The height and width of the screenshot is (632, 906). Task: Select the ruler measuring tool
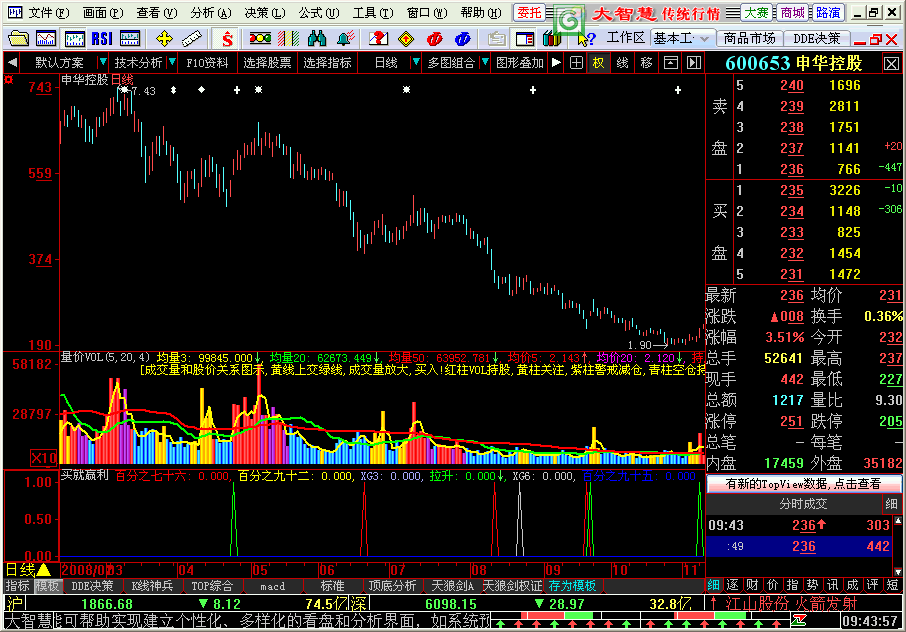point(191,39)
